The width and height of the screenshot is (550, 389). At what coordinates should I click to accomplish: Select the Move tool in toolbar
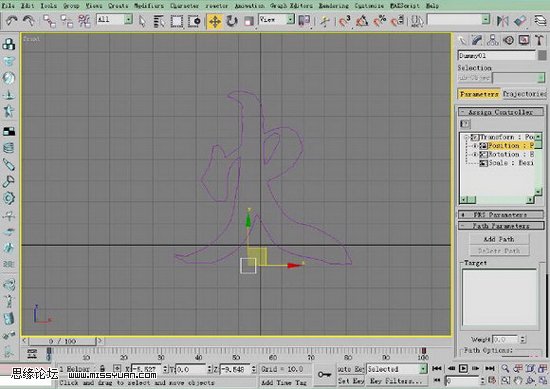click(x=215, y=21)
